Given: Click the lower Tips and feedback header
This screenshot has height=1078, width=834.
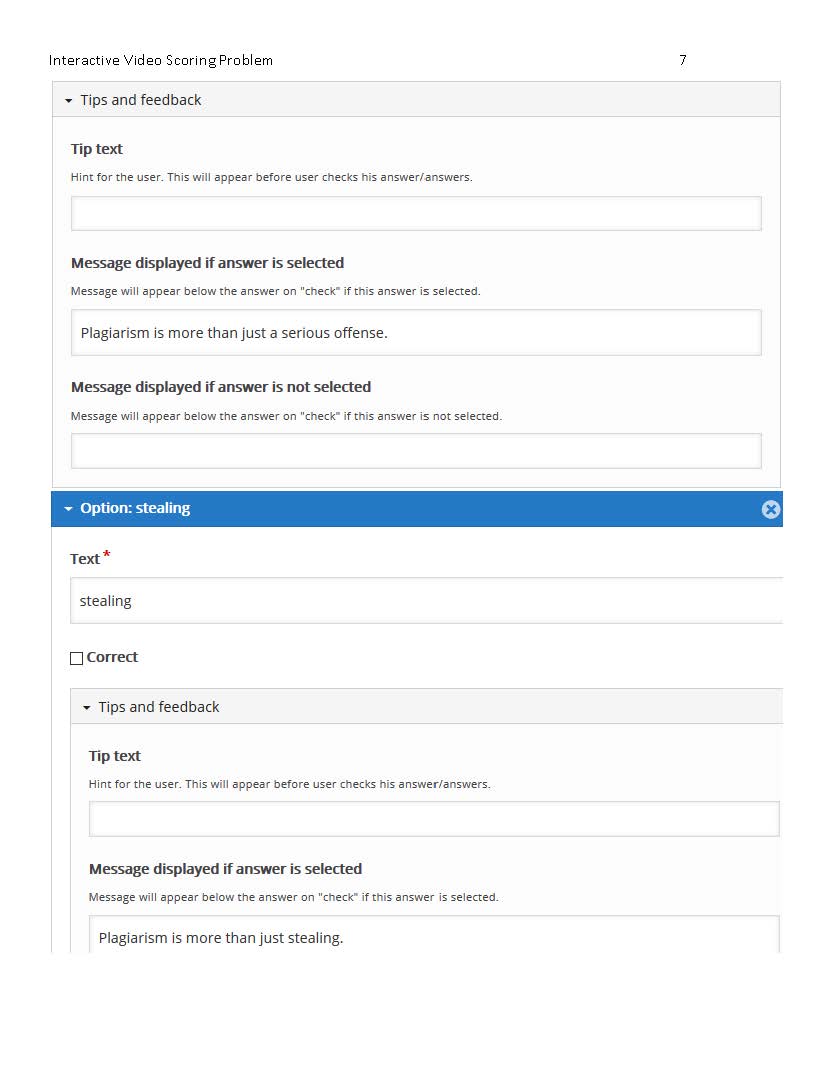Looking at the screenshot, I should click(x=426, y=706).
